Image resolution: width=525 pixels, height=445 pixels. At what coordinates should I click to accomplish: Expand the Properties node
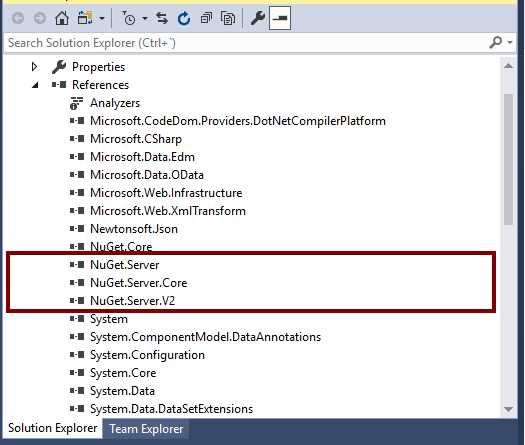tap(34, 67)
